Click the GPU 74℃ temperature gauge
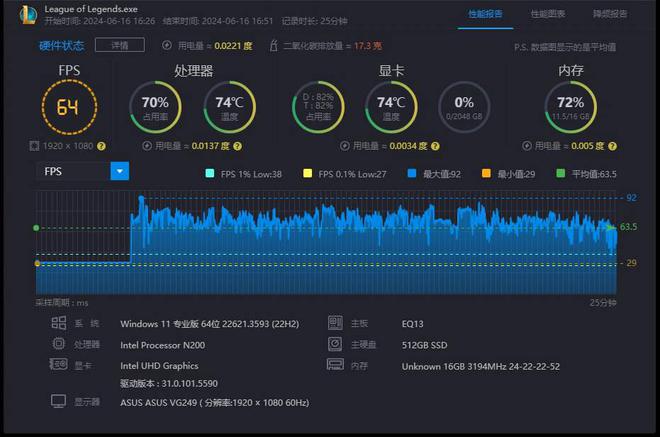The width and height of the screenshot is (660, 437). point(391,107)
